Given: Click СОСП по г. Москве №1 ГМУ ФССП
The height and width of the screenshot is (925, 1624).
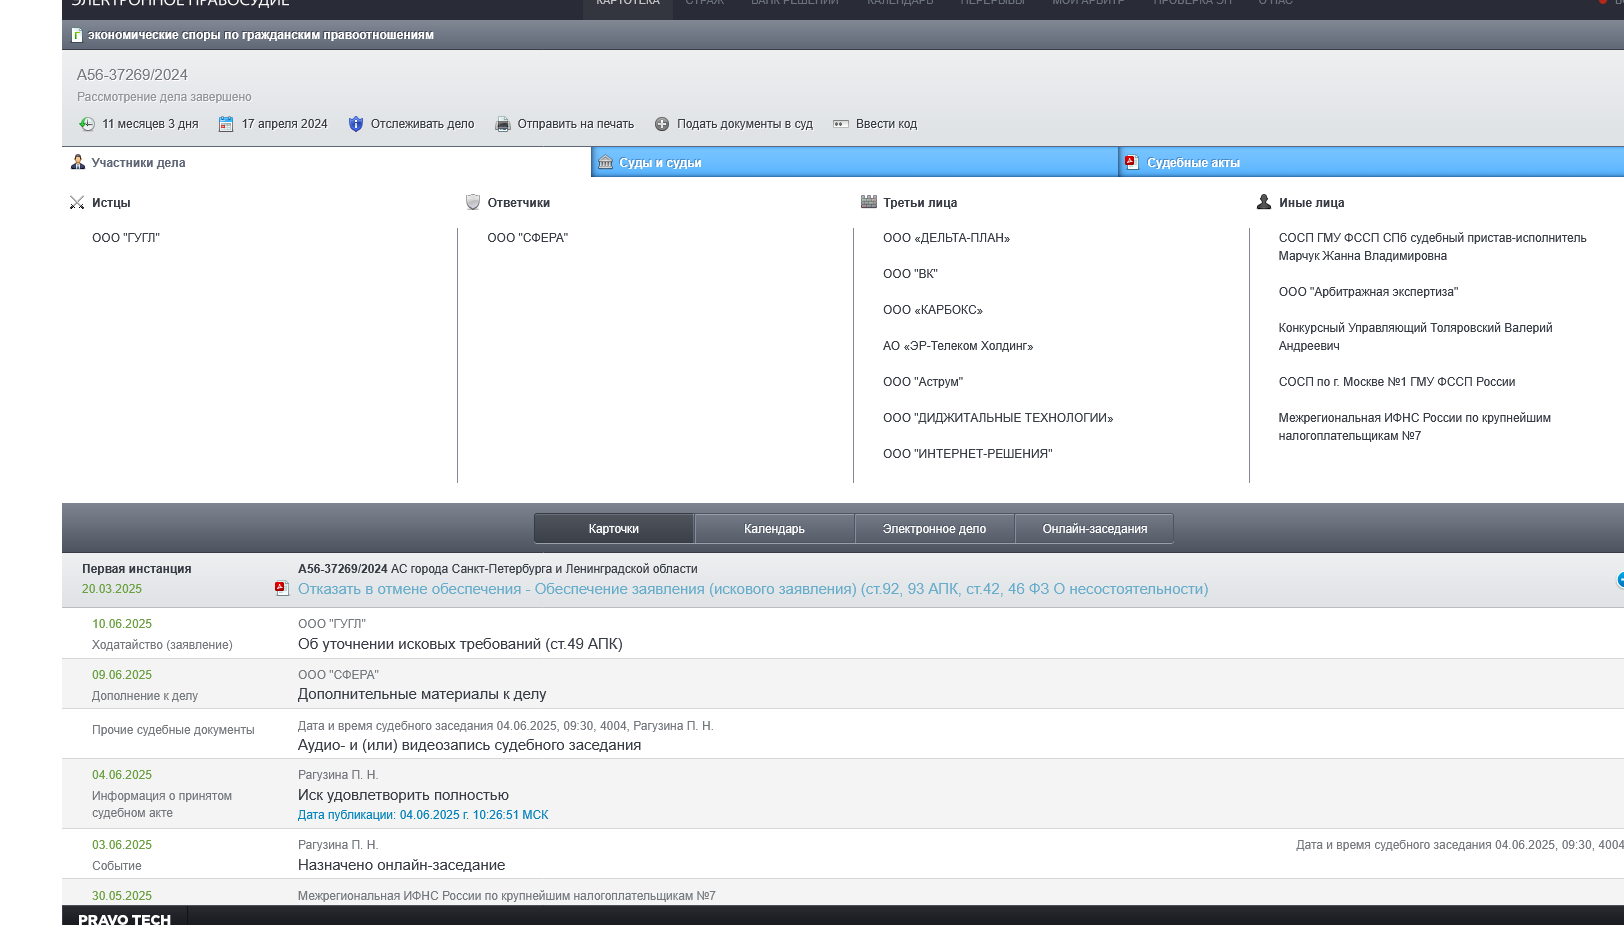Looking at the screenshot, I should (x=1397, y=382).
